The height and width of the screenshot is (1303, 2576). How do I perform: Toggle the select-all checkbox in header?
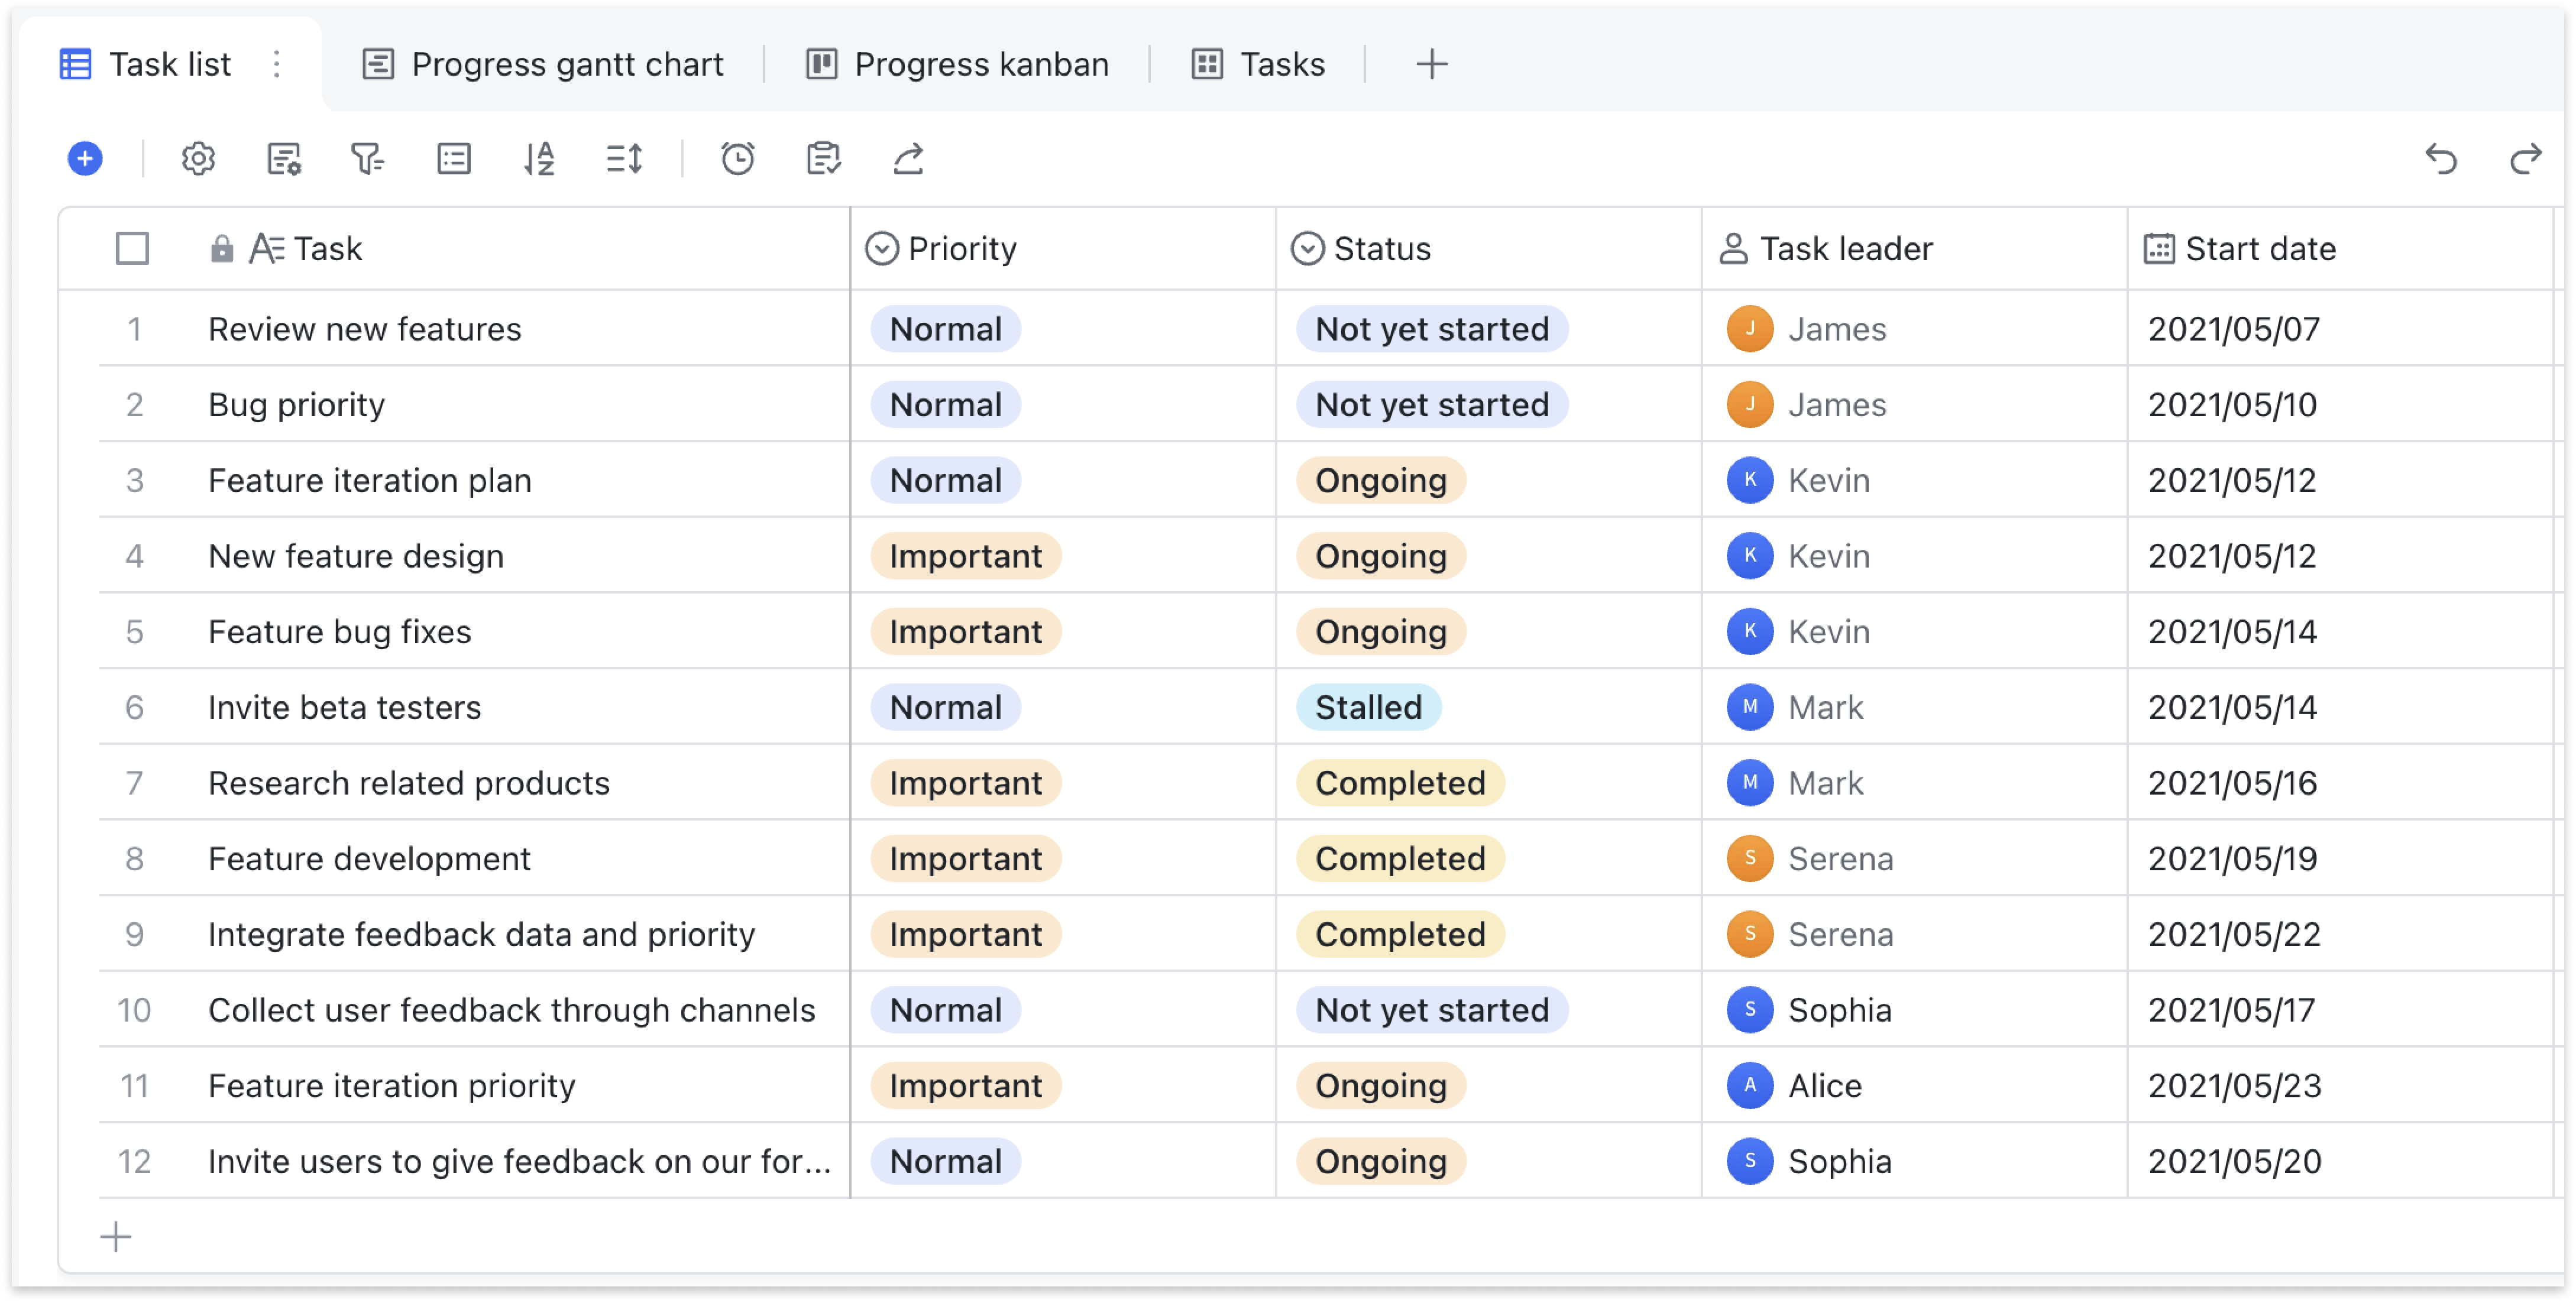pyautogui.click(x=132, y=248)
